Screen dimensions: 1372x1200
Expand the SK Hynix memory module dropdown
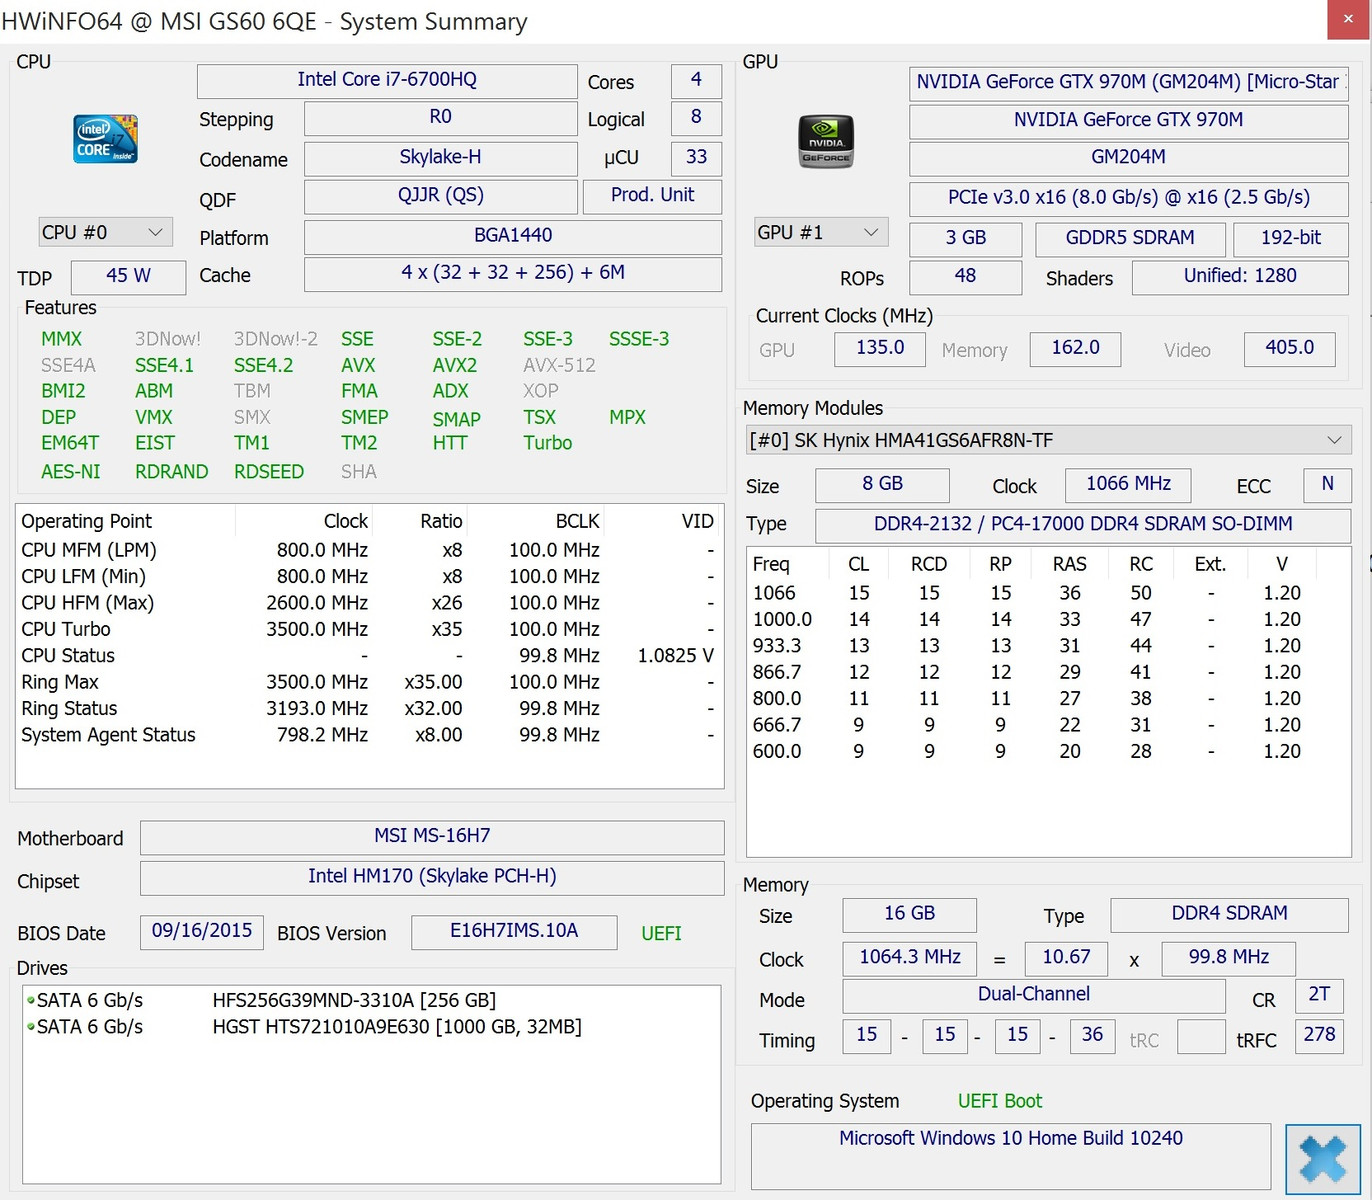coord(1049,440)
